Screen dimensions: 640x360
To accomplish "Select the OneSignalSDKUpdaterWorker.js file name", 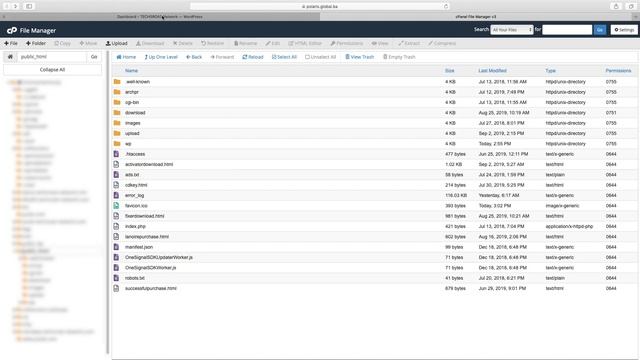I will pyautogui.click(x=159, y=257).
